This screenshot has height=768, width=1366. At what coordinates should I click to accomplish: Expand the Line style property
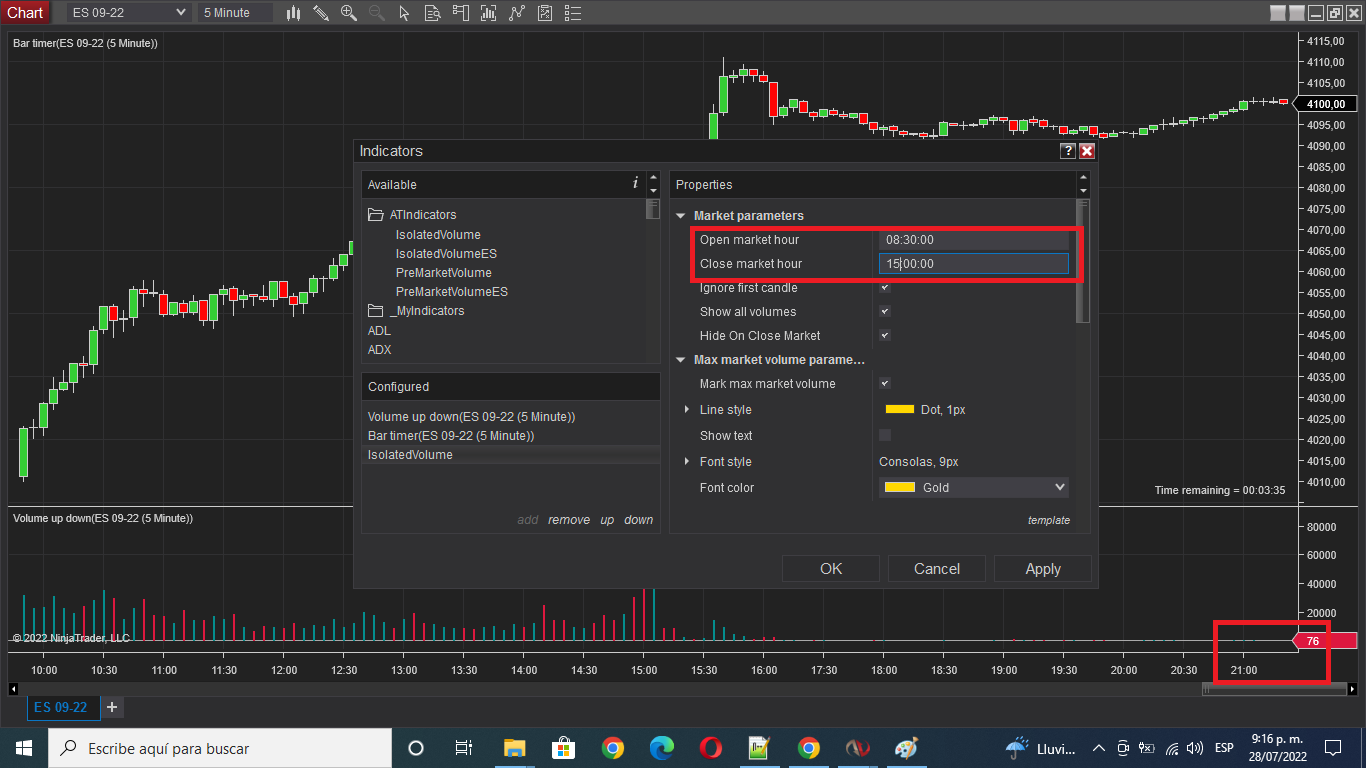pyautogui.click(x=687, y=410)
